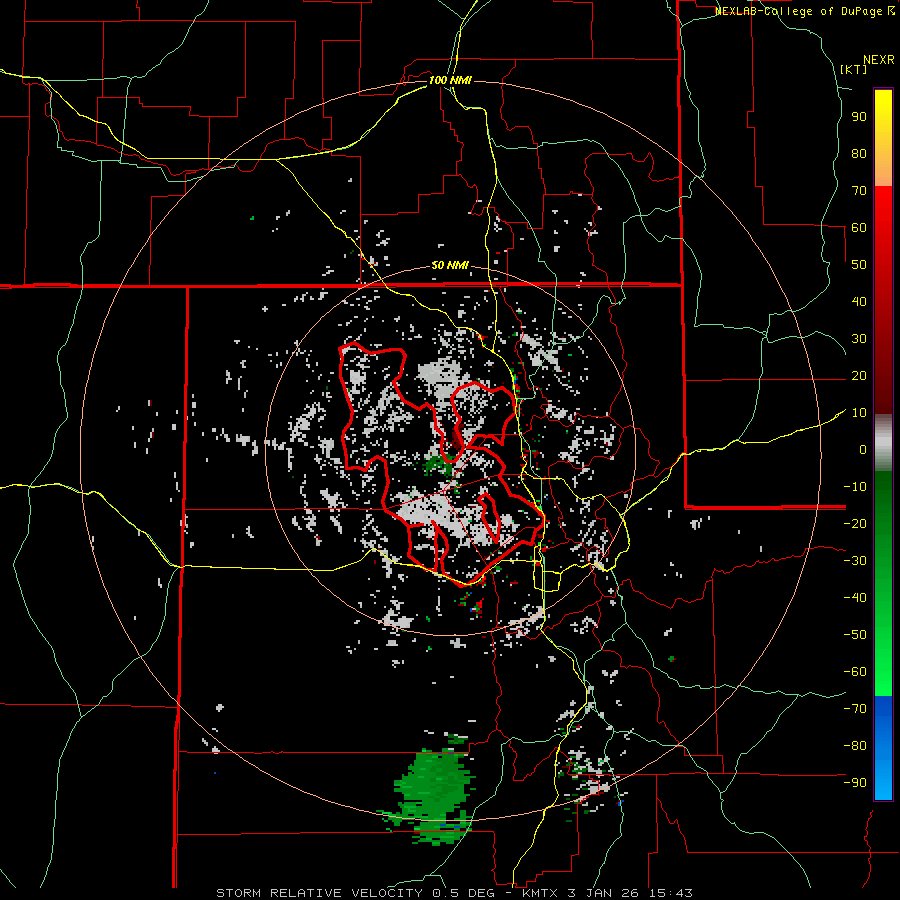Click the yellow top segment of the color bar
Screen dimensions: 900x900
click(x=883, y=138)
